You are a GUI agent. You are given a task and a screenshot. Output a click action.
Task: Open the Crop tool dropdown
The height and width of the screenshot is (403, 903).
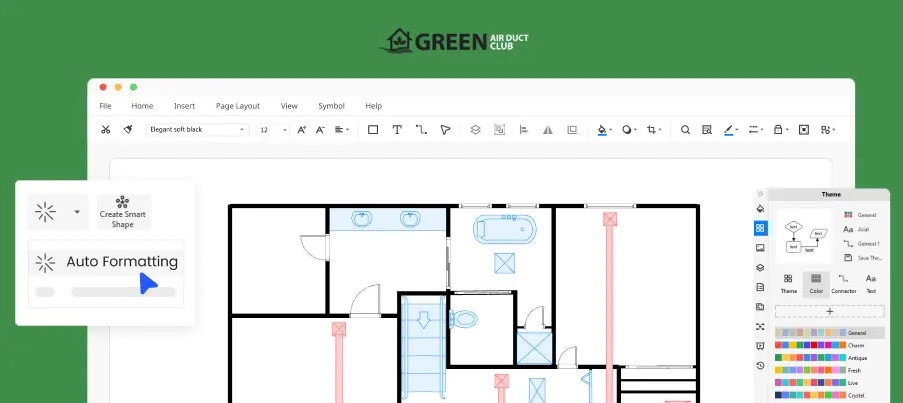[654, 130]
